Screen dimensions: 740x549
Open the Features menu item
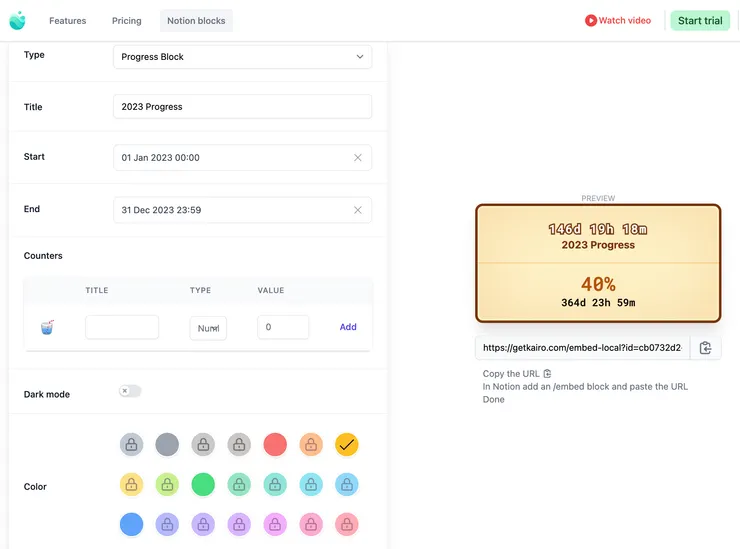[x=67, y=21]
